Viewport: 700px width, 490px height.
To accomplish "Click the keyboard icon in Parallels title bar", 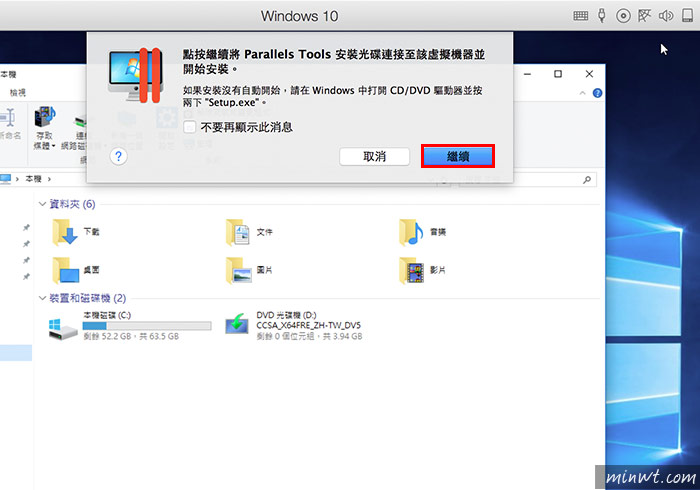I will point(580,16).
